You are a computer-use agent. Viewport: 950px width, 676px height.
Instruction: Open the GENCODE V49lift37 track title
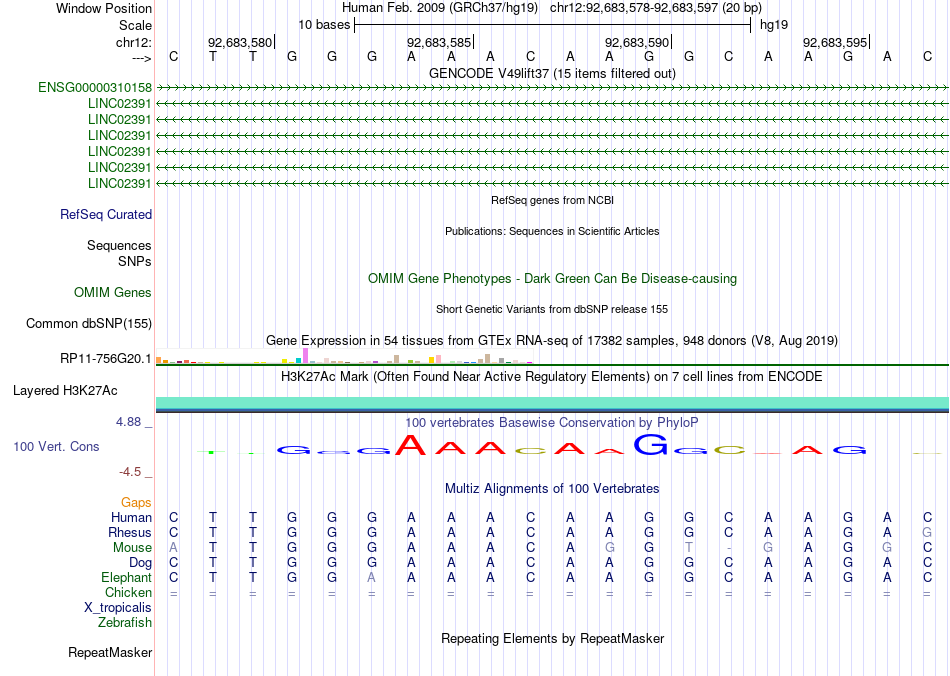(552, 73)
